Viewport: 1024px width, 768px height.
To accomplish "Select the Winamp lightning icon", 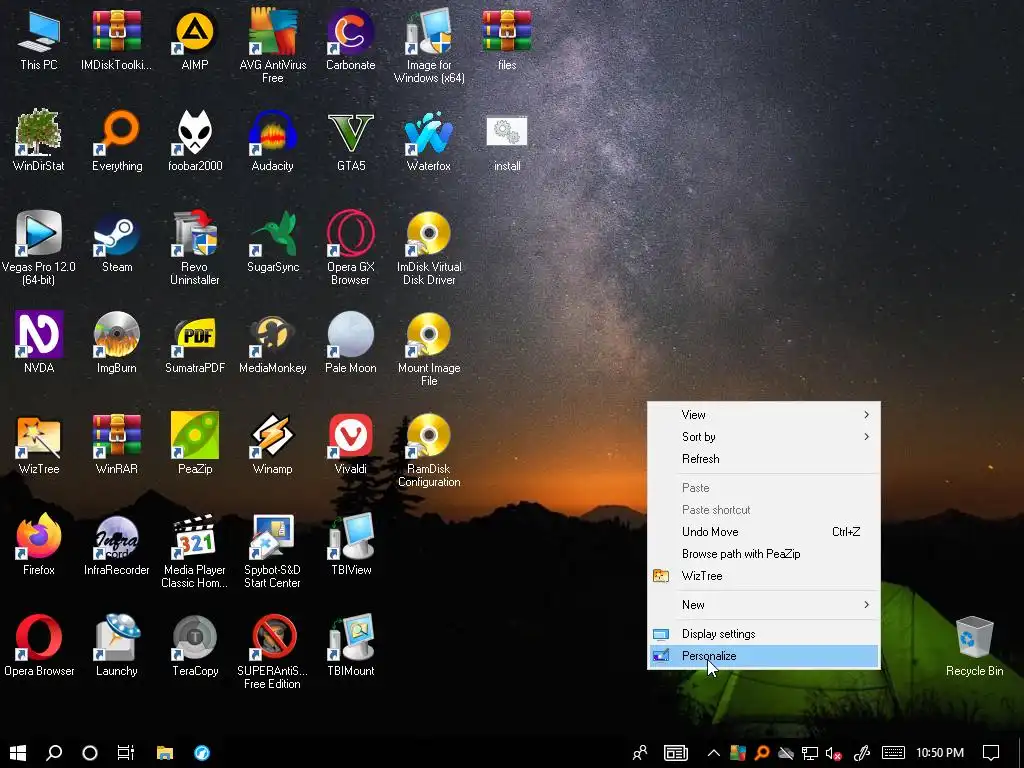I will pos(272,436).
